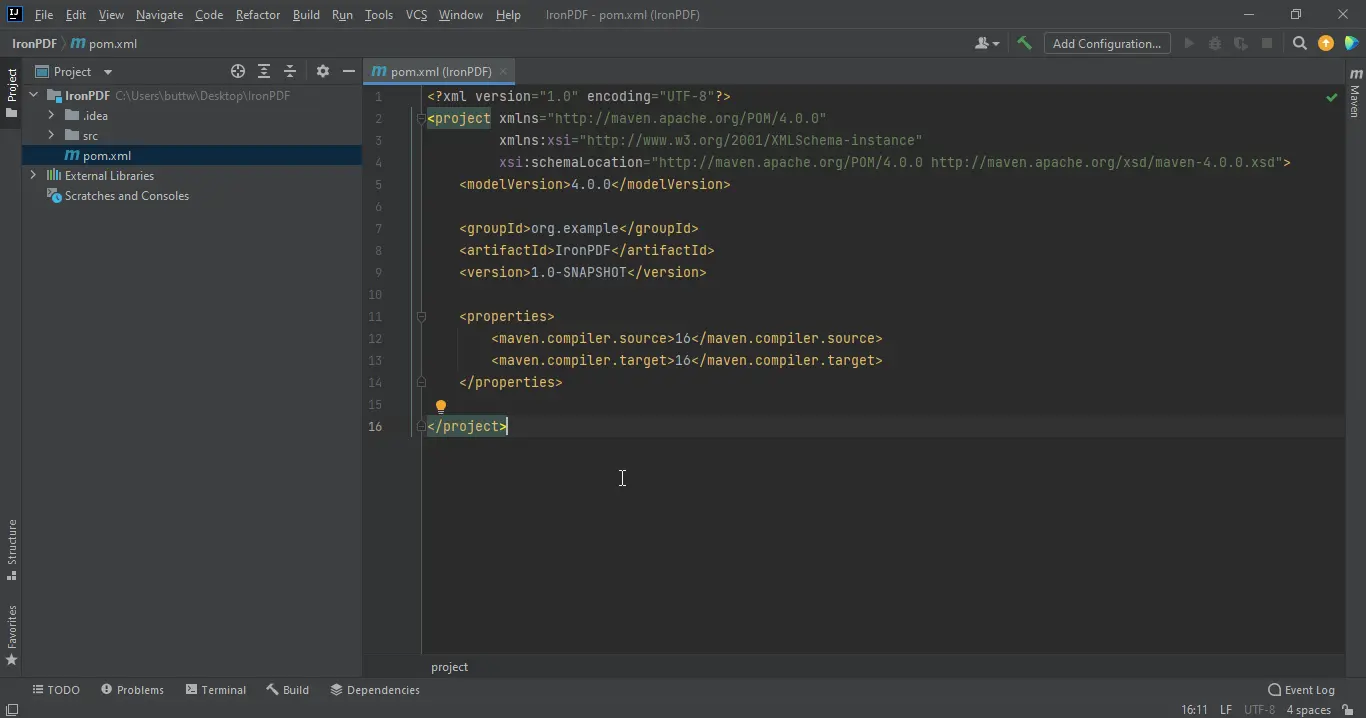The image size is (1366, 718).
Task: Click the lock read-only status icon
Action: 1348,710
